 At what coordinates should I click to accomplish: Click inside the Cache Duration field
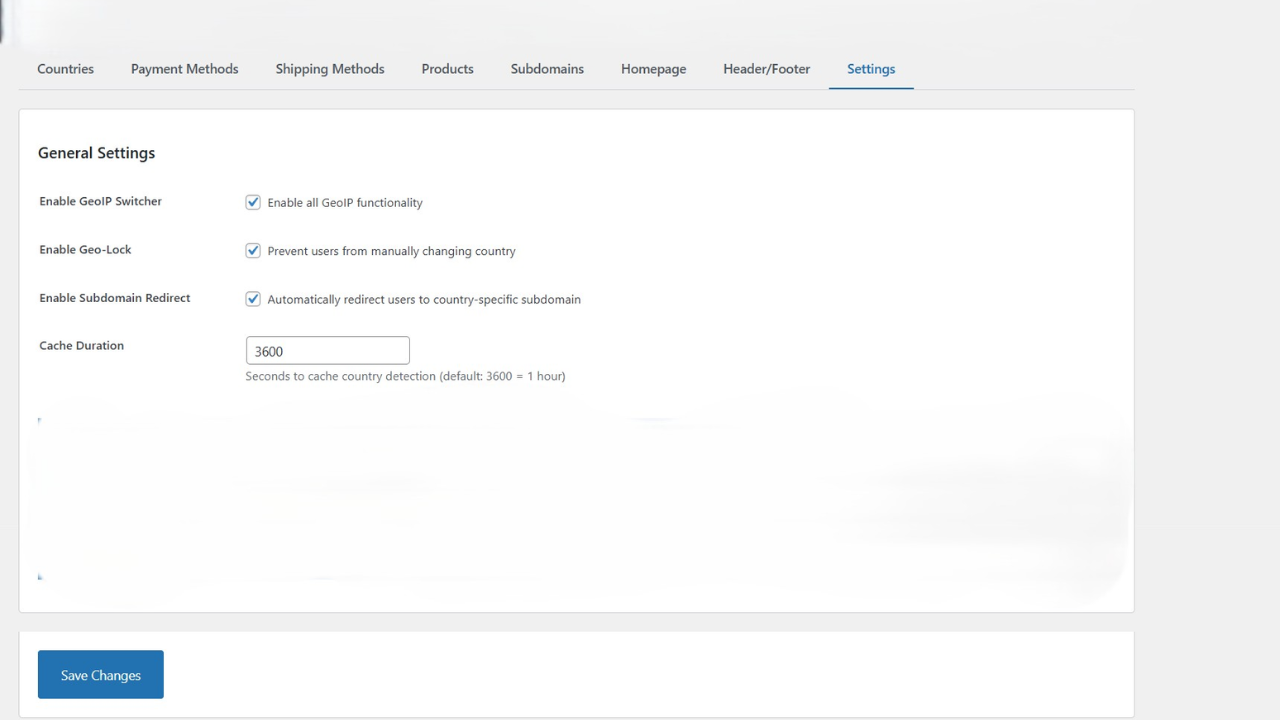(327, 350)
